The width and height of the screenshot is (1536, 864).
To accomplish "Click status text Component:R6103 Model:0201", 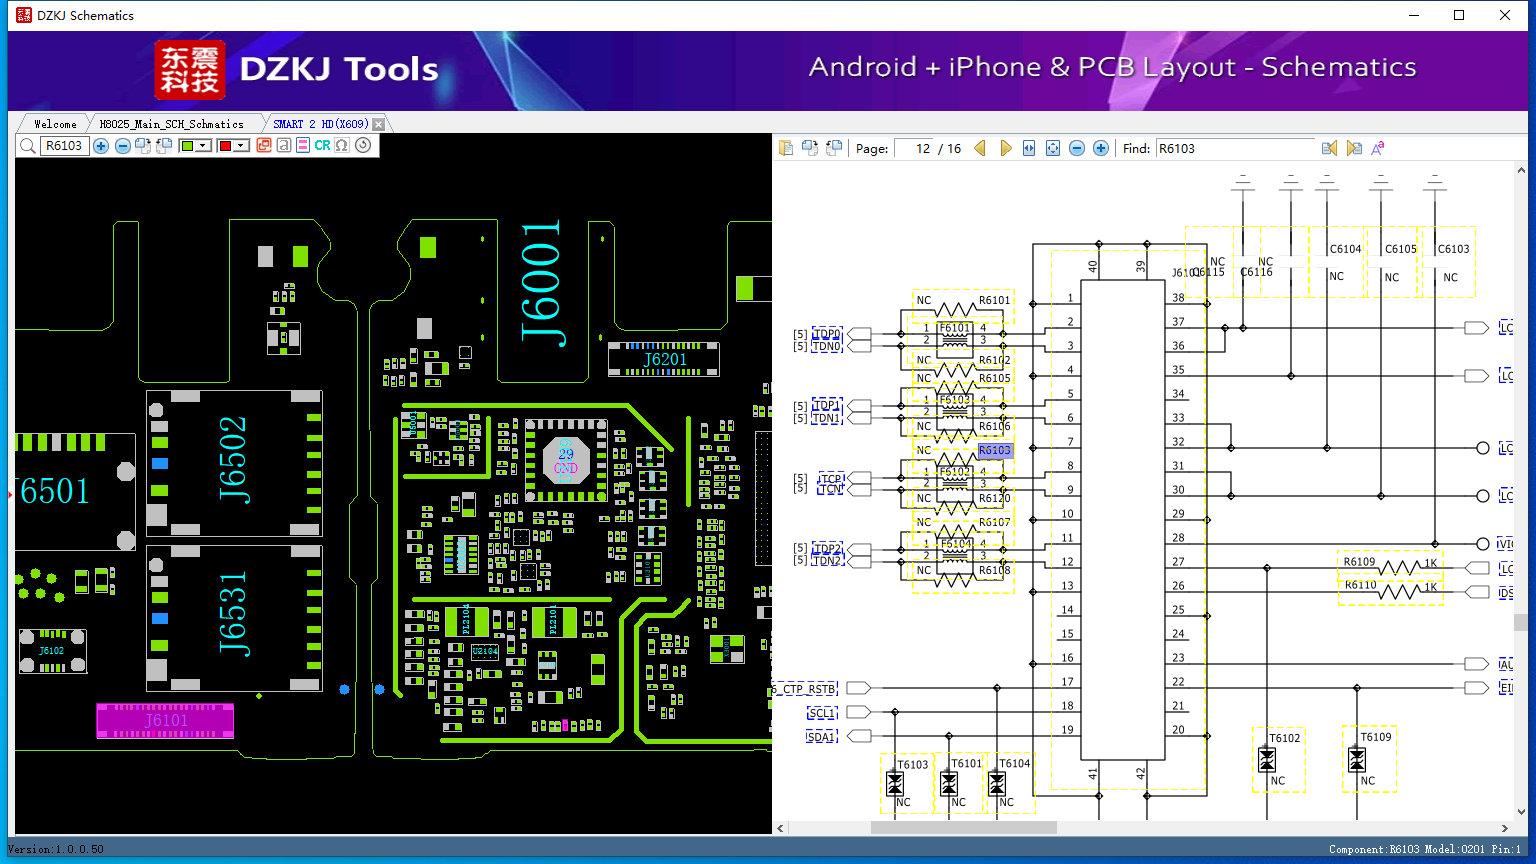I will [x=1409, y=849].
